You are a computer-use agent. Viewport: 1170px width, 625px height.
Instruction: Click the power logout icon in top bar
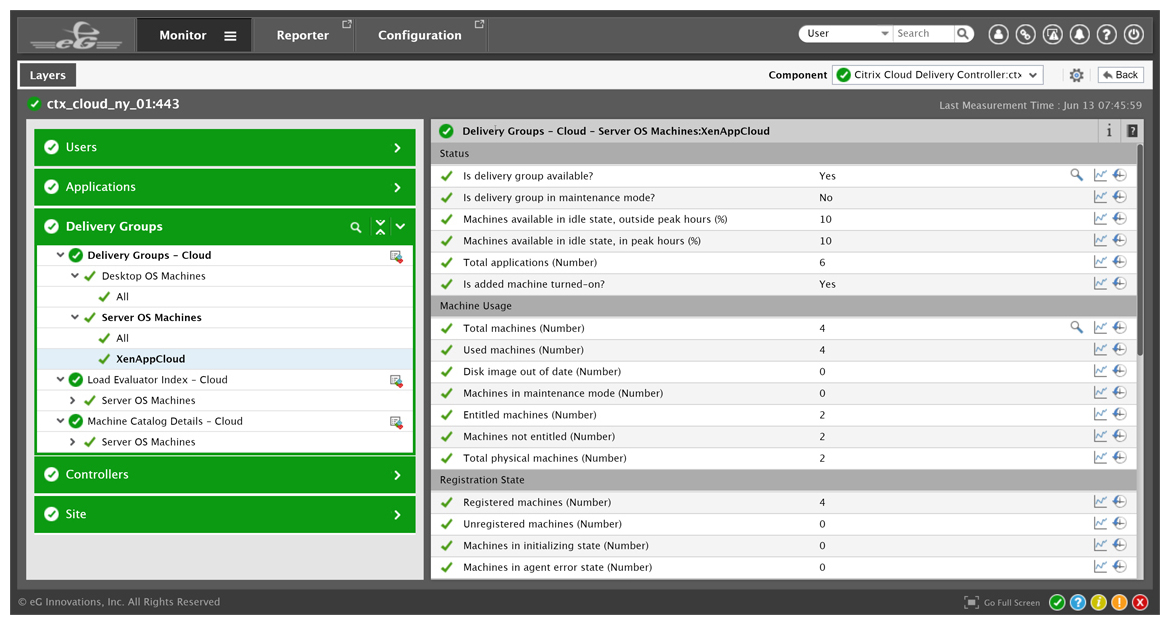coord(1133,34)
